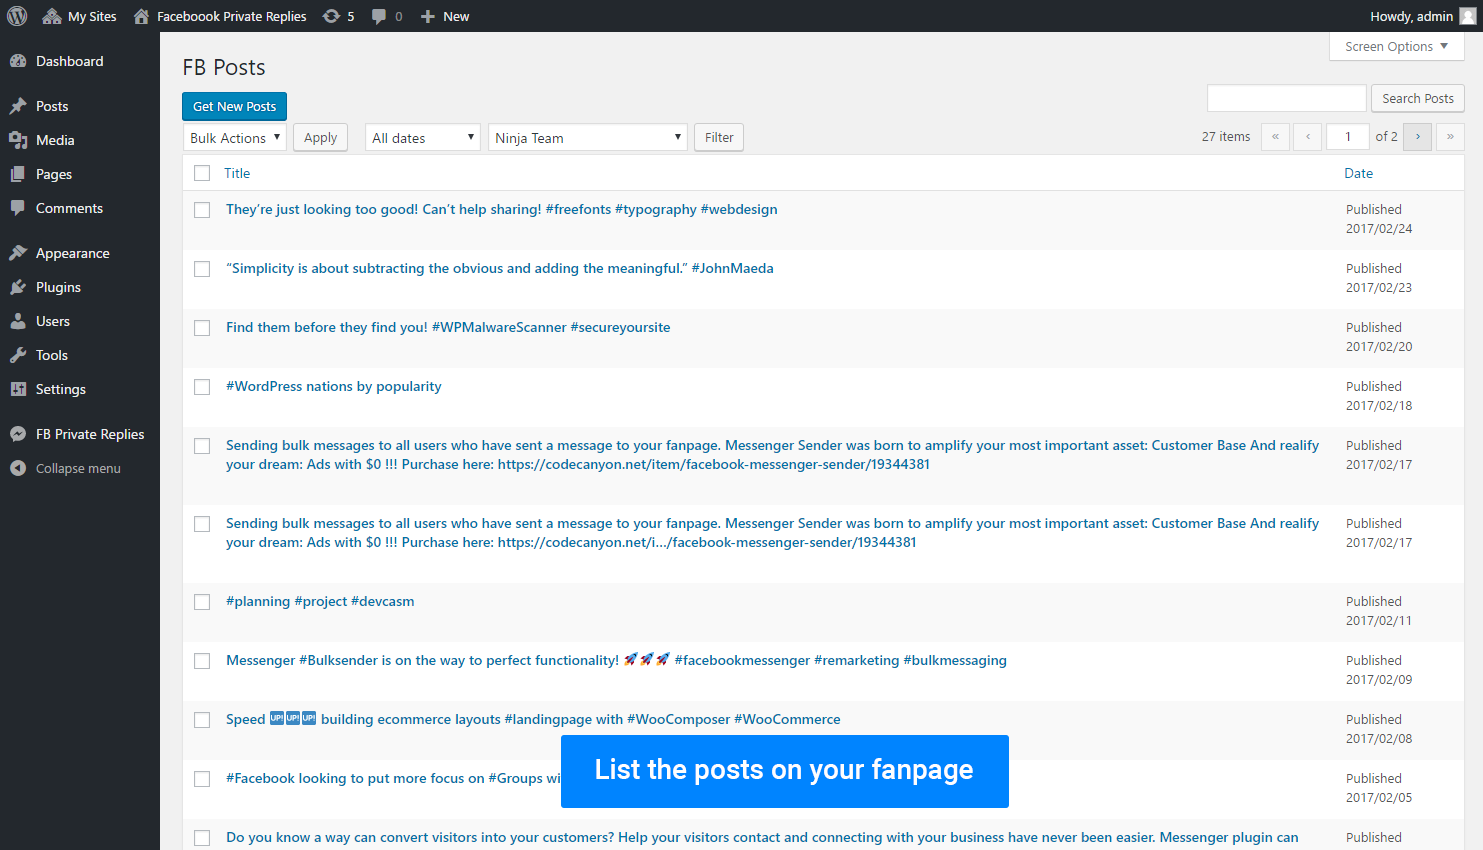Click the admin avatar icon
Screen dimensions: 1483x850
coord(1467,16)
